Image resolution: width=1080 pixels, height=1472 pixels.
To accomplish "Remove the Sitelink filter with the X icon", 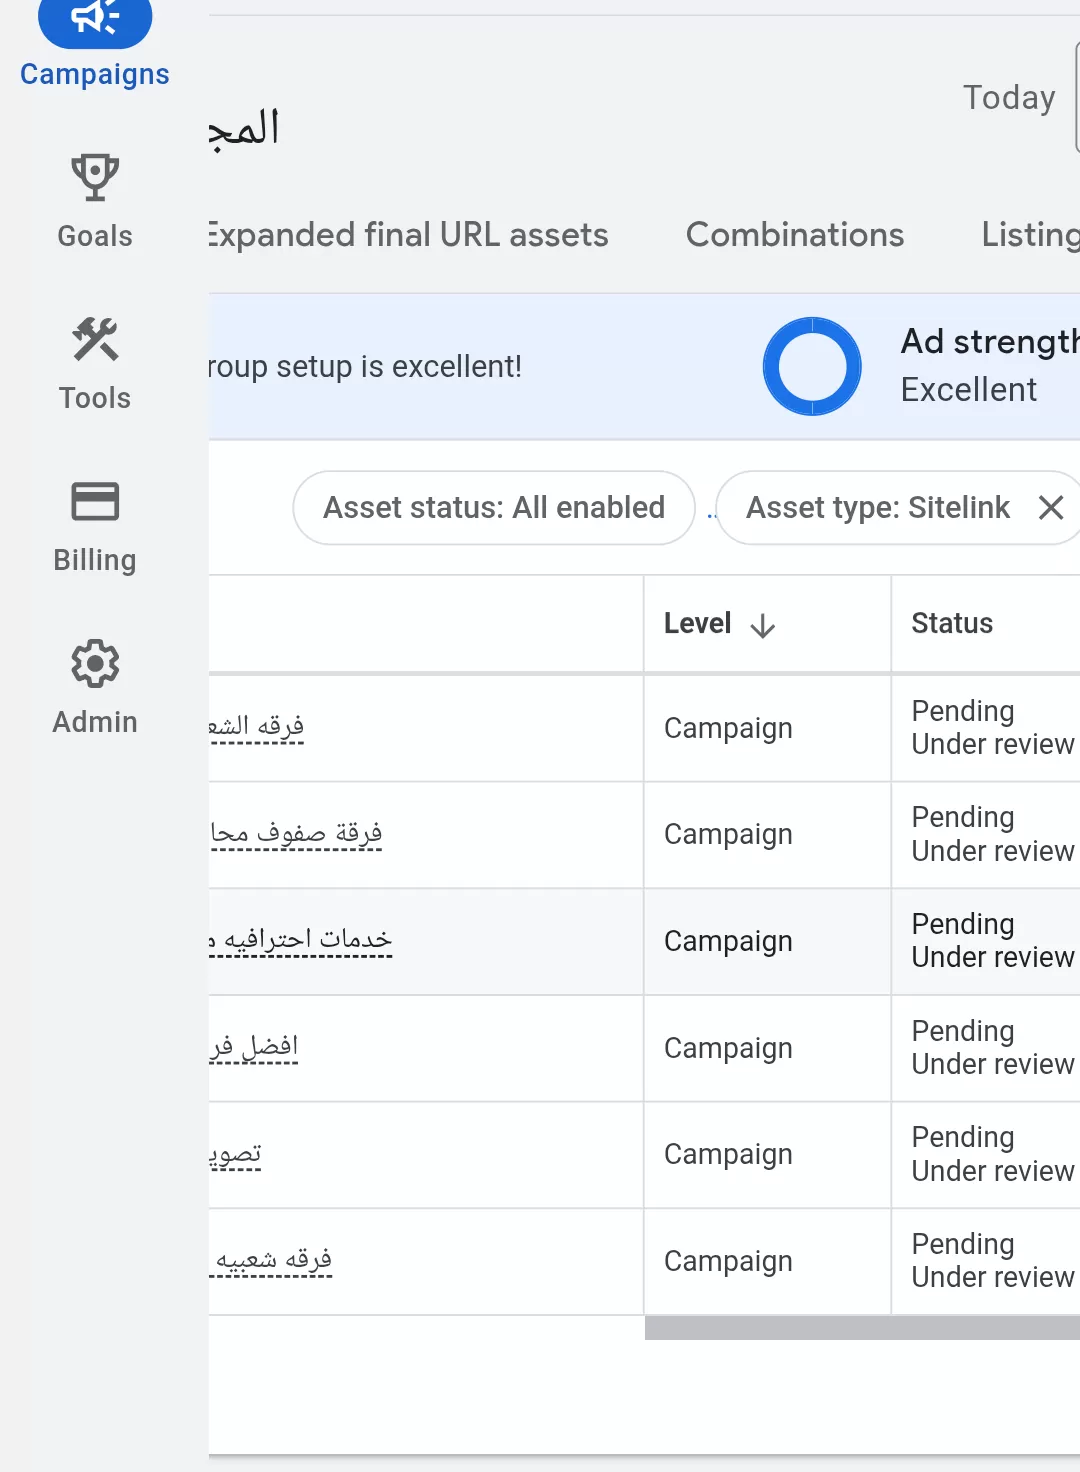I will click(1050, 508).
